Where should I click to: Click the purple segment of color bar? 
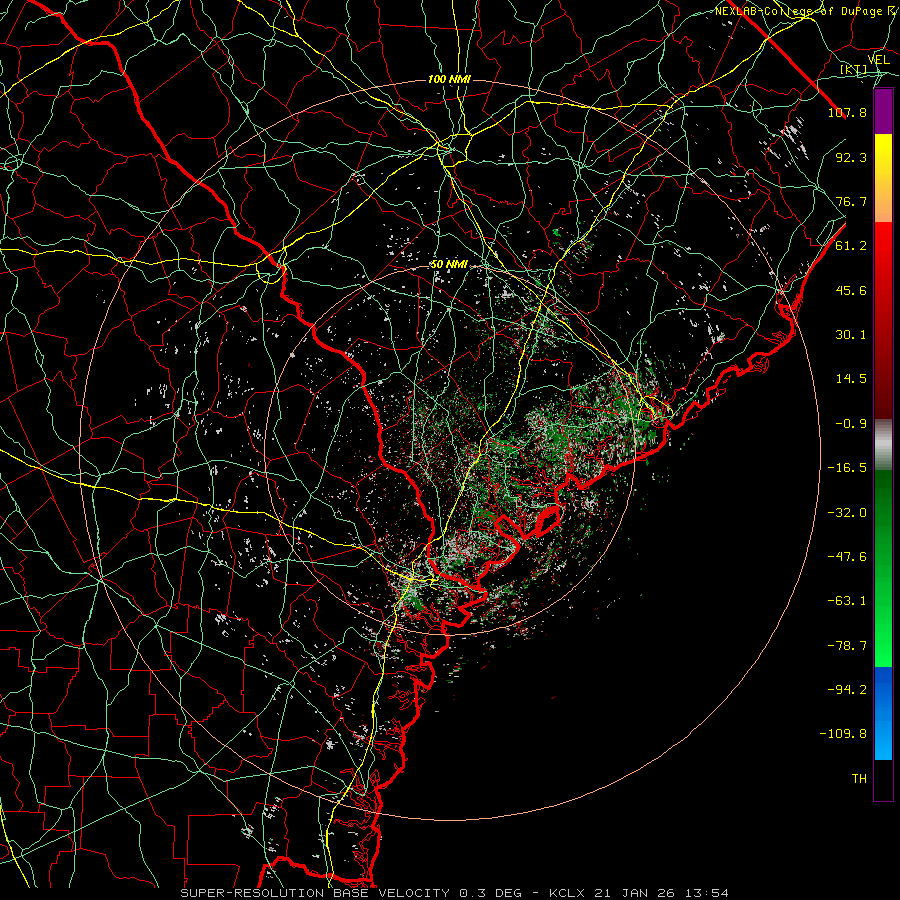[x=883, y=111]
